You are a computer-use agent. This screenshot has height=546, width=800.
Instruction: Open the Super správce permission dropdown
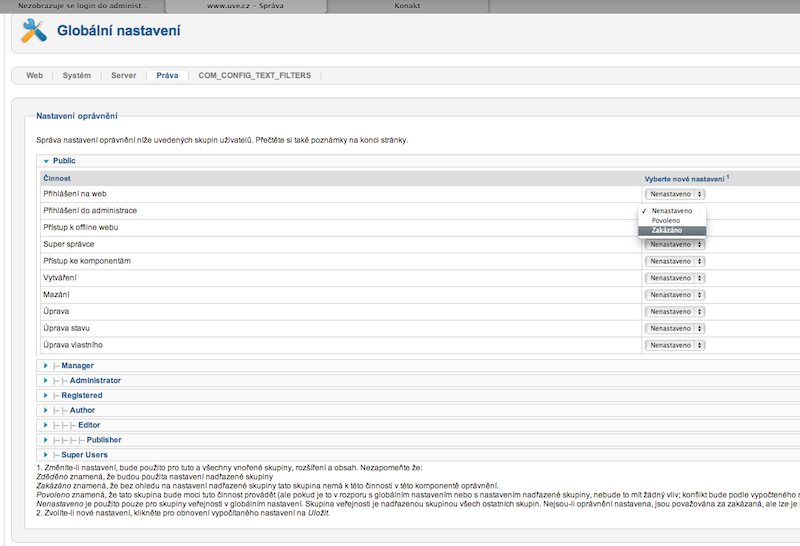pyautogui.click(x=675, y=244)
